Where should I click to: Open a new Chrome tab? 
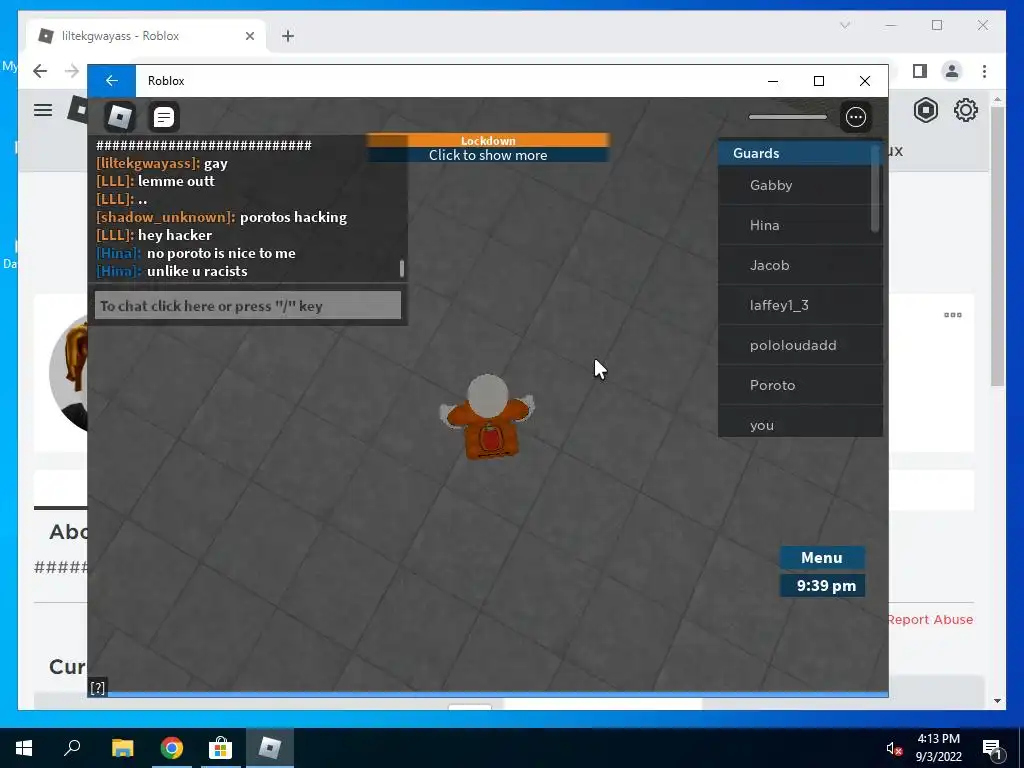(288, 36)
